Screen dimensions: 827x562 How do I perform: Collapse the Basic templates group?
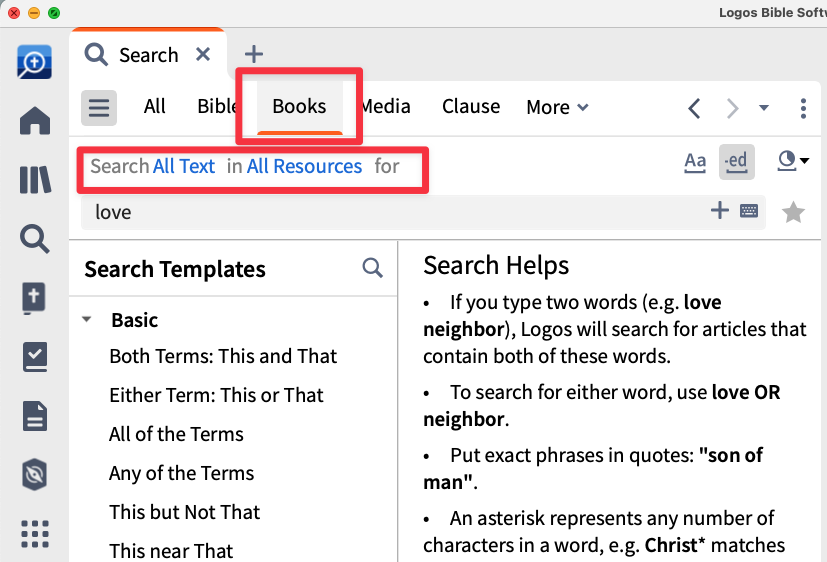click(x=87, y=319)
